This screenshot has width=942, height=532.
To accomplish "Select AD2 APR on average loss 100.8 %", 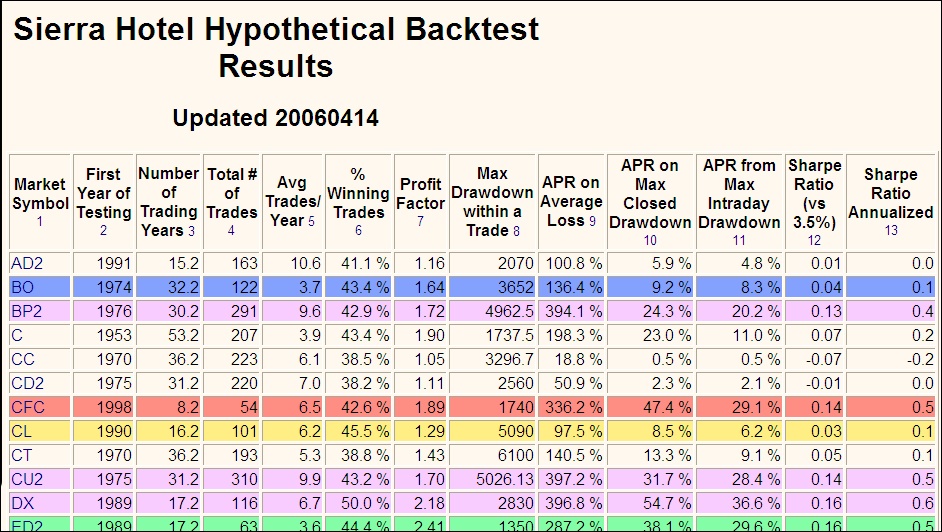I will click(574, 263).
